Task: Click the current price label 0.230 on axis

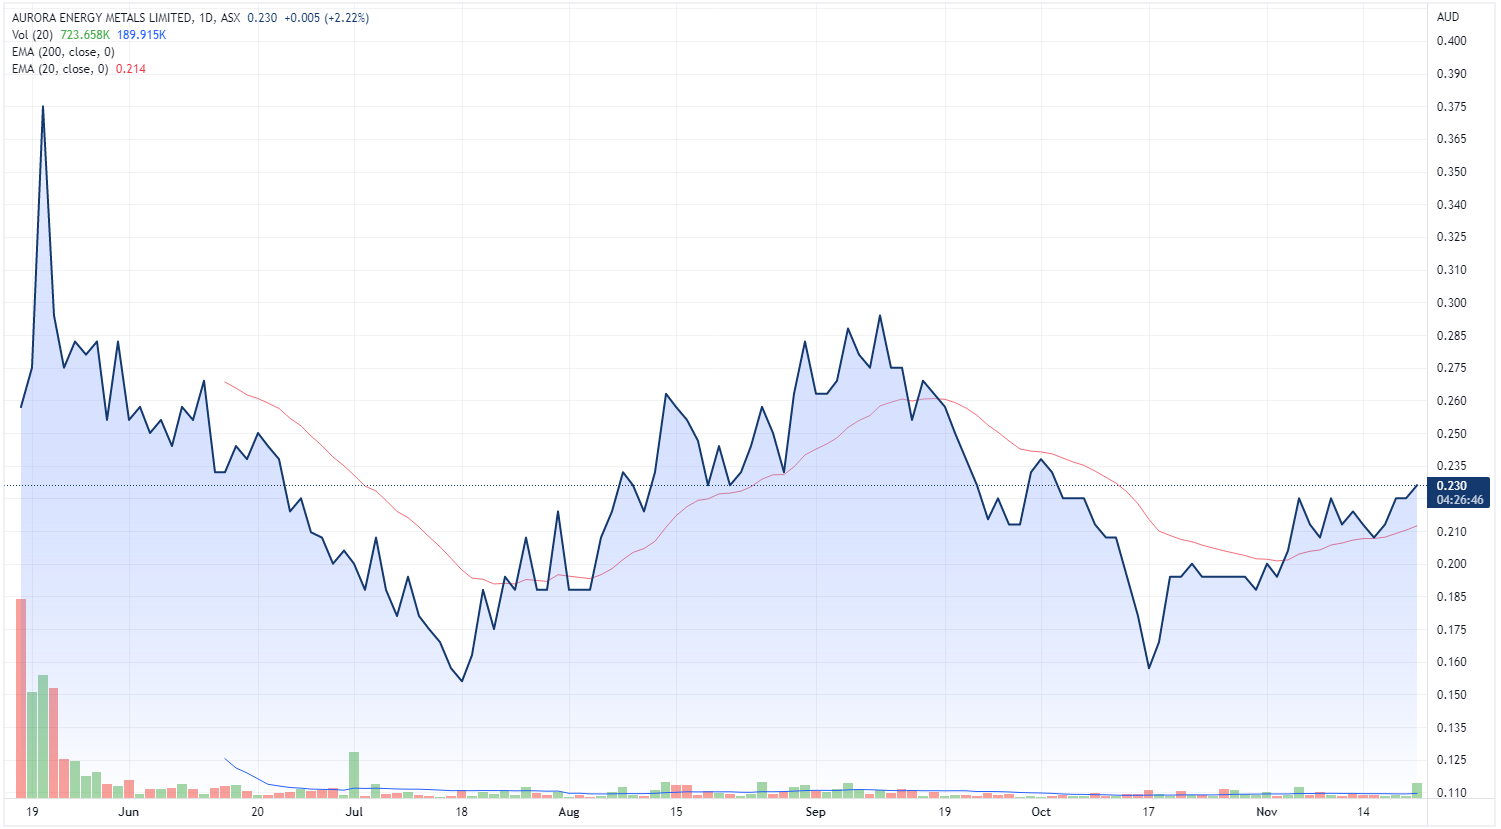Action: pos(1452,486)
